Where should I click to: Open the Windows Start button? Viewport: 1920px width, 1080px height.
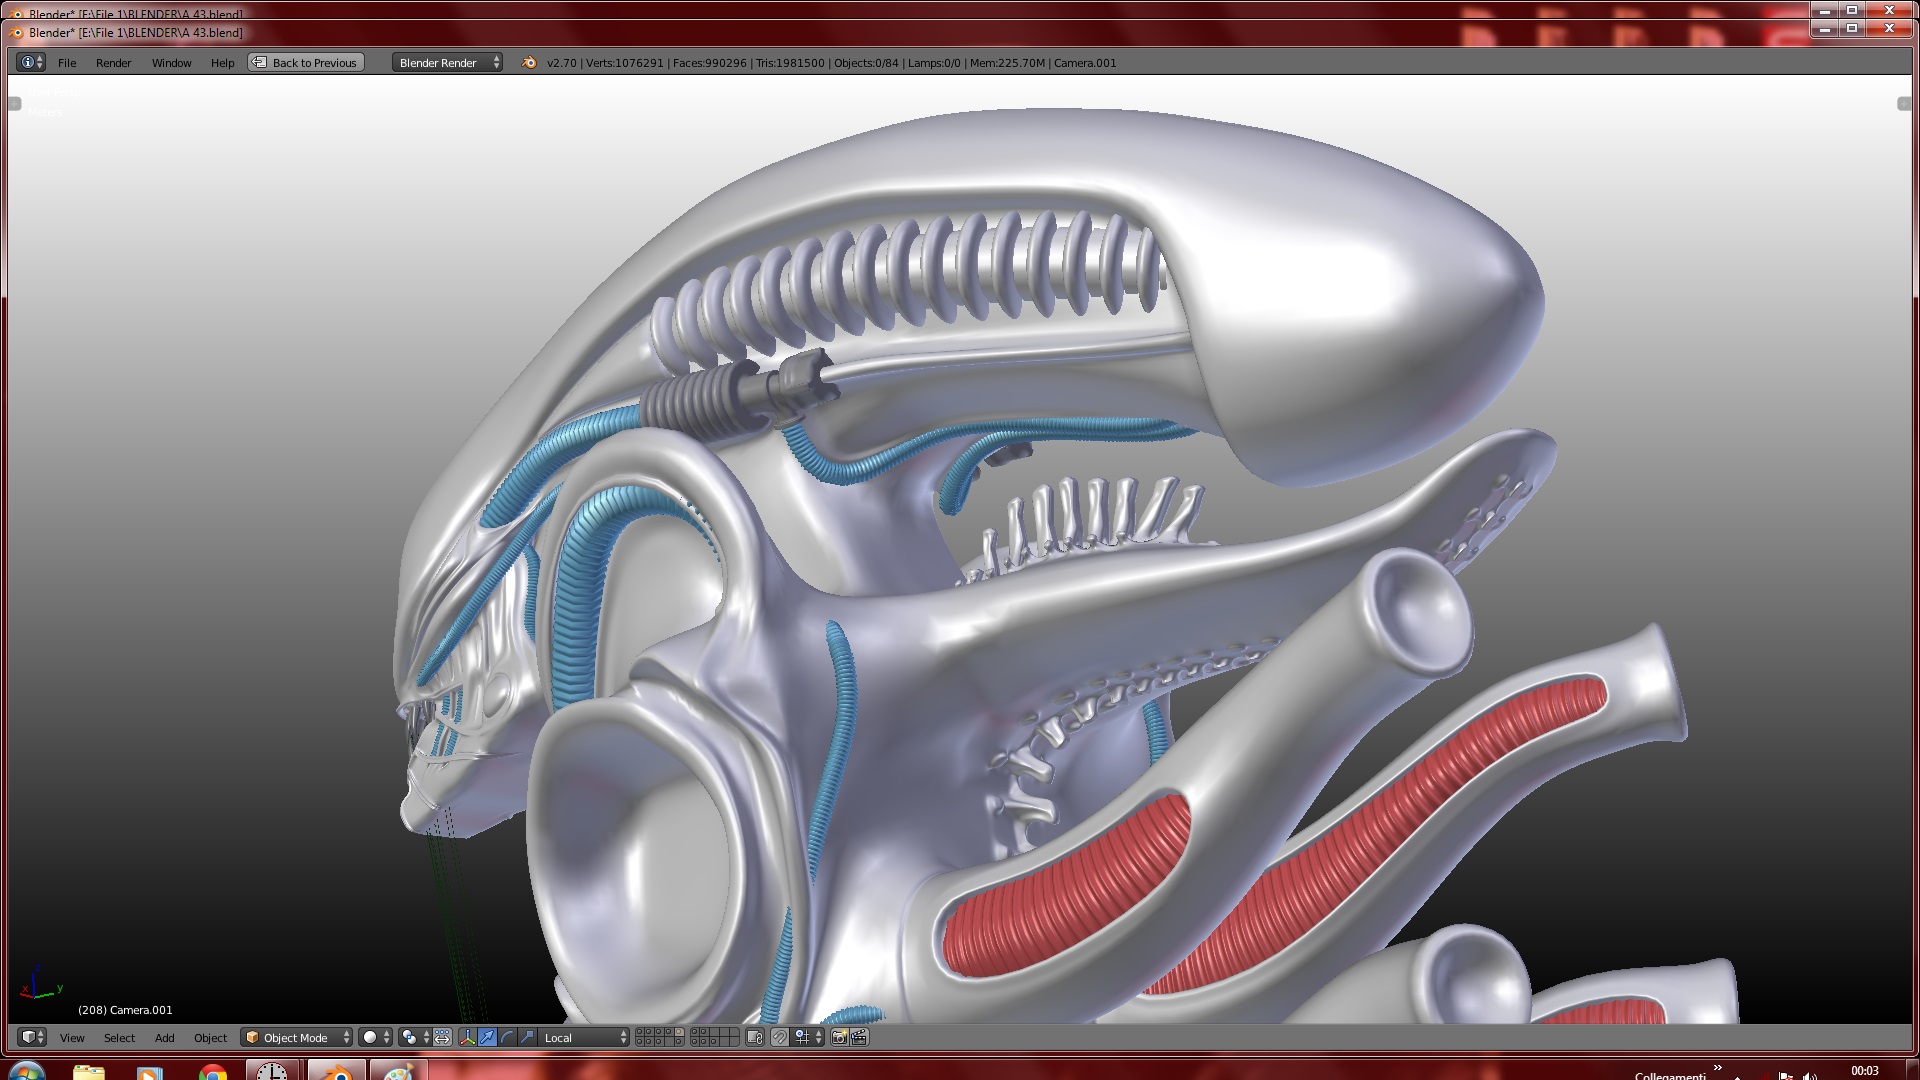[27, 1070]
